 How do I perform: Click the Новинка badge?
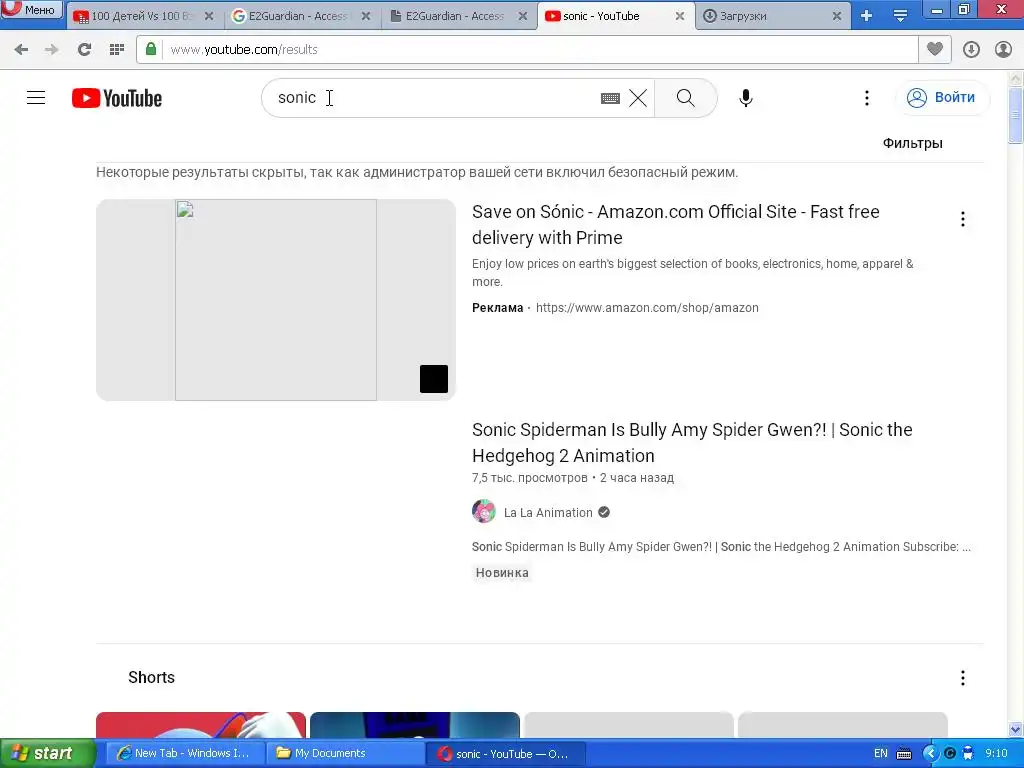(502, 573)
